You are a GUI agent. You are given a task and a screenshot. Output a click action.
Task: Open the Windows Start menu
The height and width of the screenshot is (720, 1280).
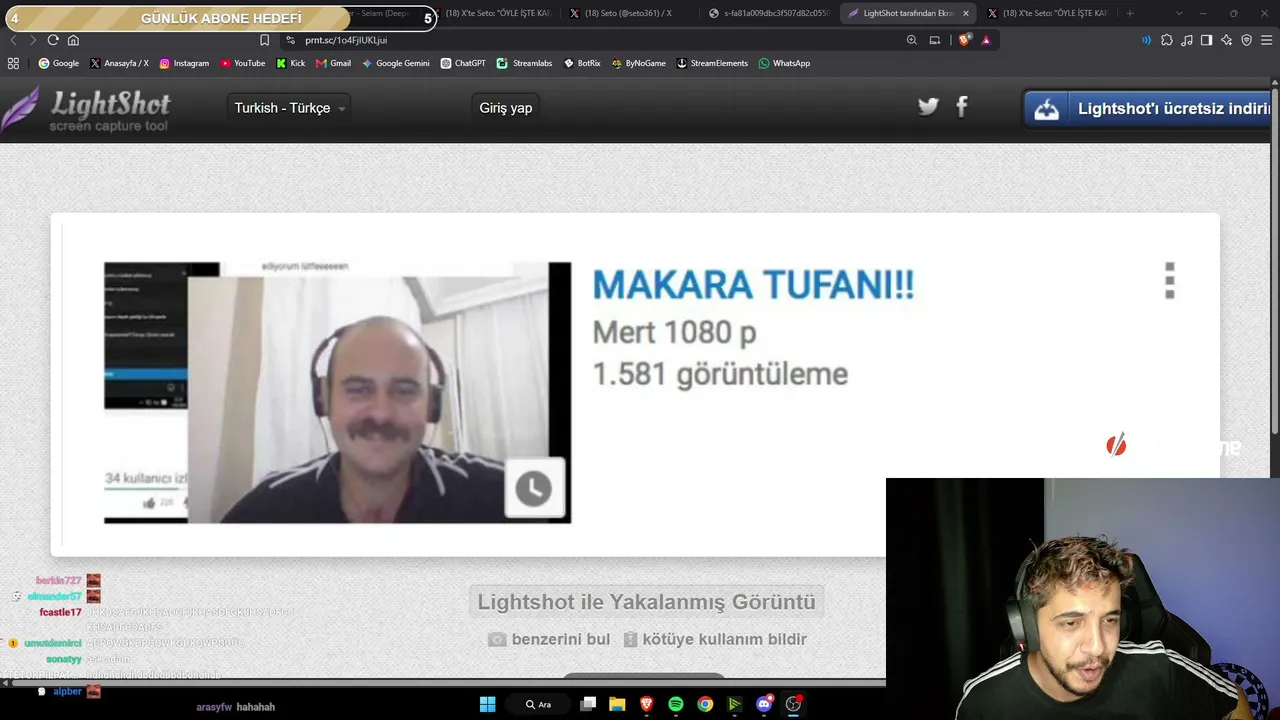pyautogui.click(x=487, y=704)
